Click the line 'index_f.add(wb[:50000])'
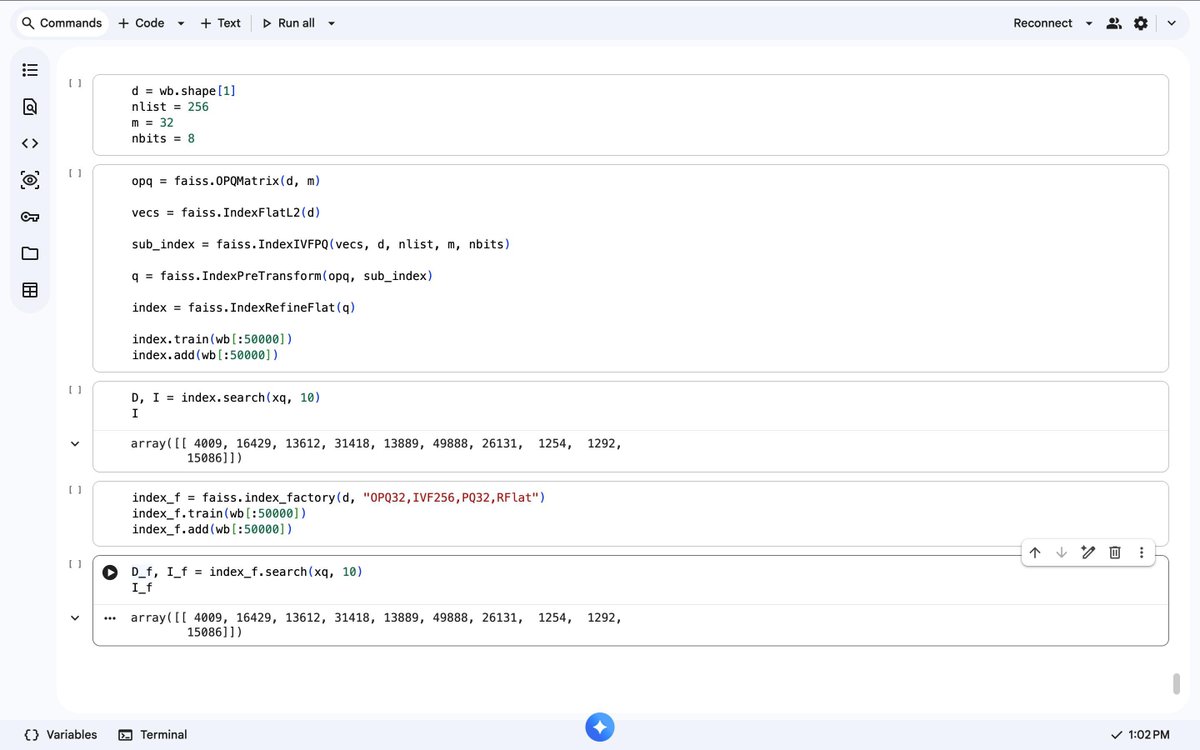 coord(211,529)
